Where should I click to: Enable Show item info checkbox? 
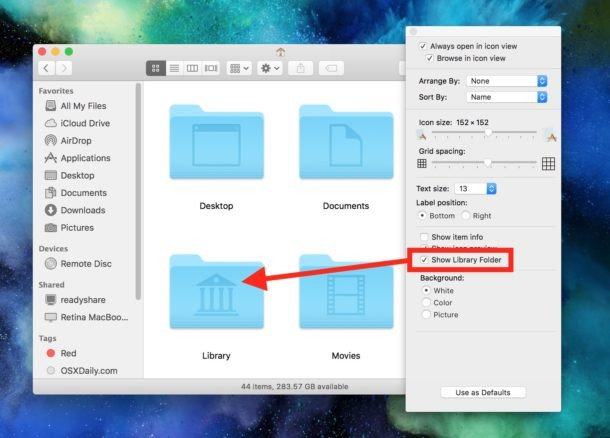pos(423,236)
